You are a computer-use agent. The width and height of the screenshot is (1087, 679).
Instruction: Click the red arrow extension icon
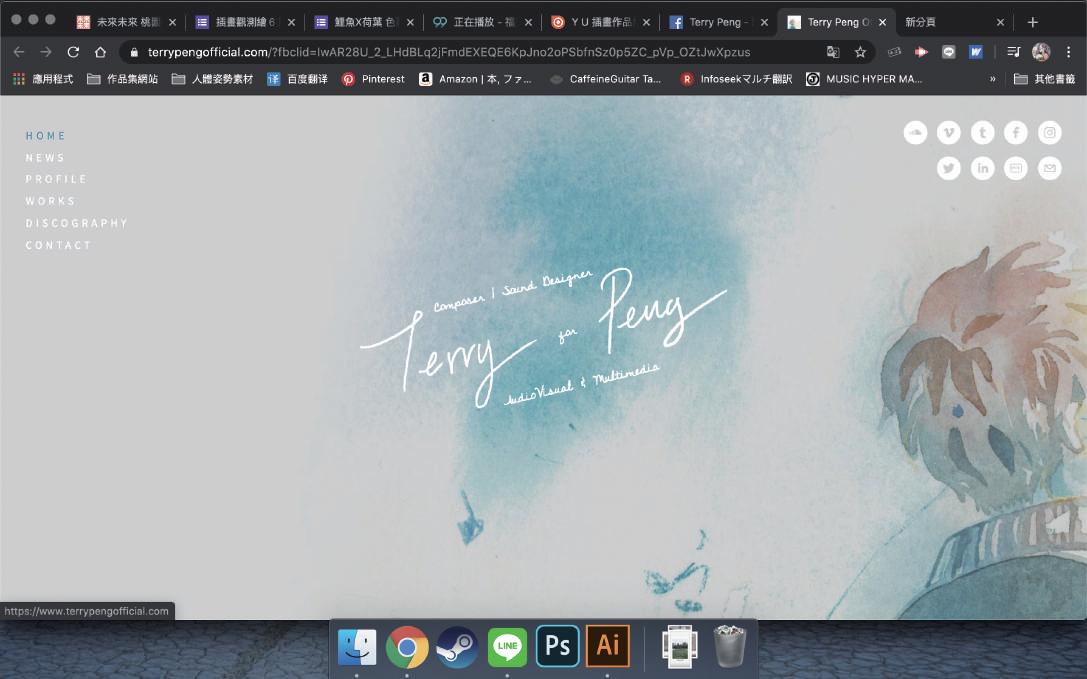click(x=921, y=52)
